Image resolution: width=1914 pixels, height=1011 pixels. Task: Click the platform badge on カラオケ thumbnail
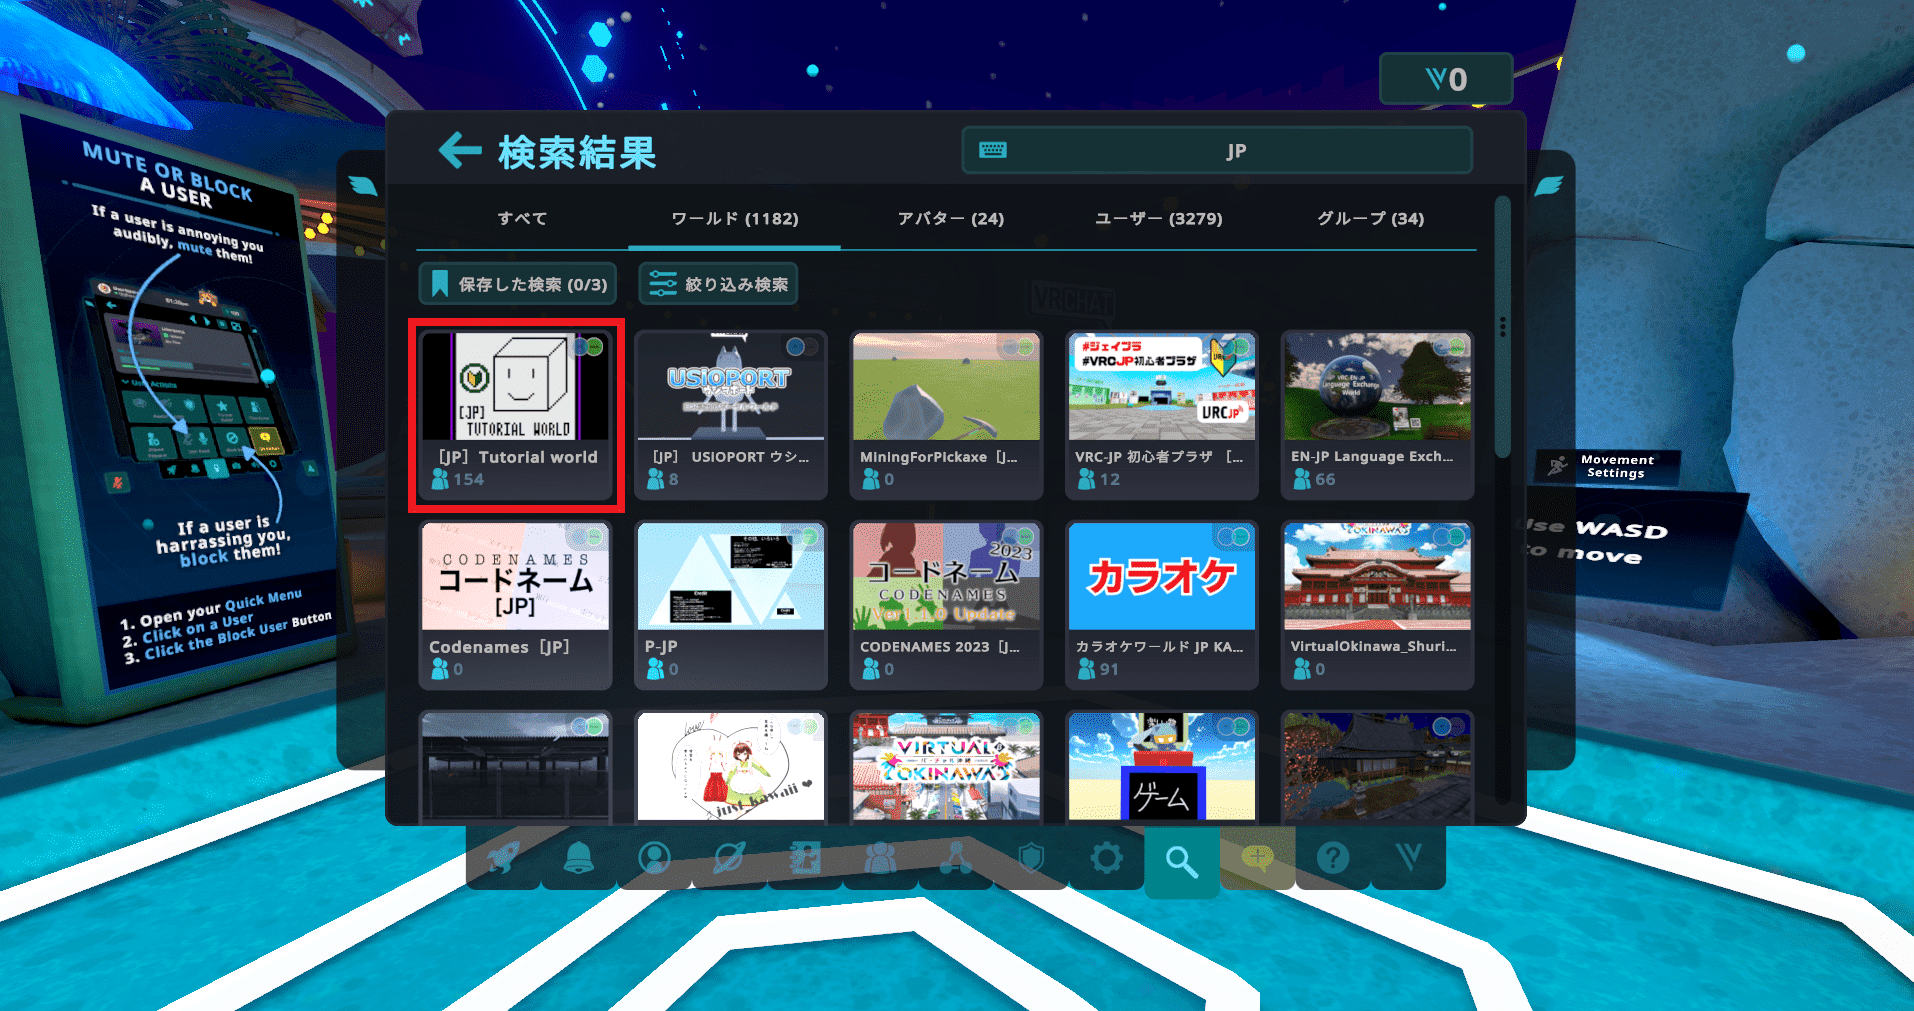pyautogui.click(x=1233, y=537)
